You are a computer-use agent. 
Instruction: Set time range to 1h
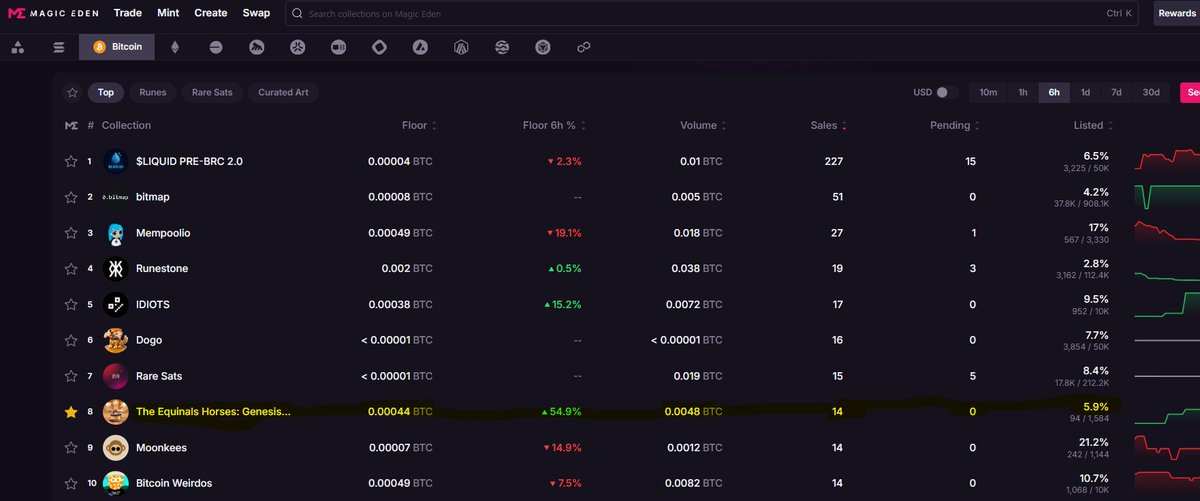(1023, 92)
